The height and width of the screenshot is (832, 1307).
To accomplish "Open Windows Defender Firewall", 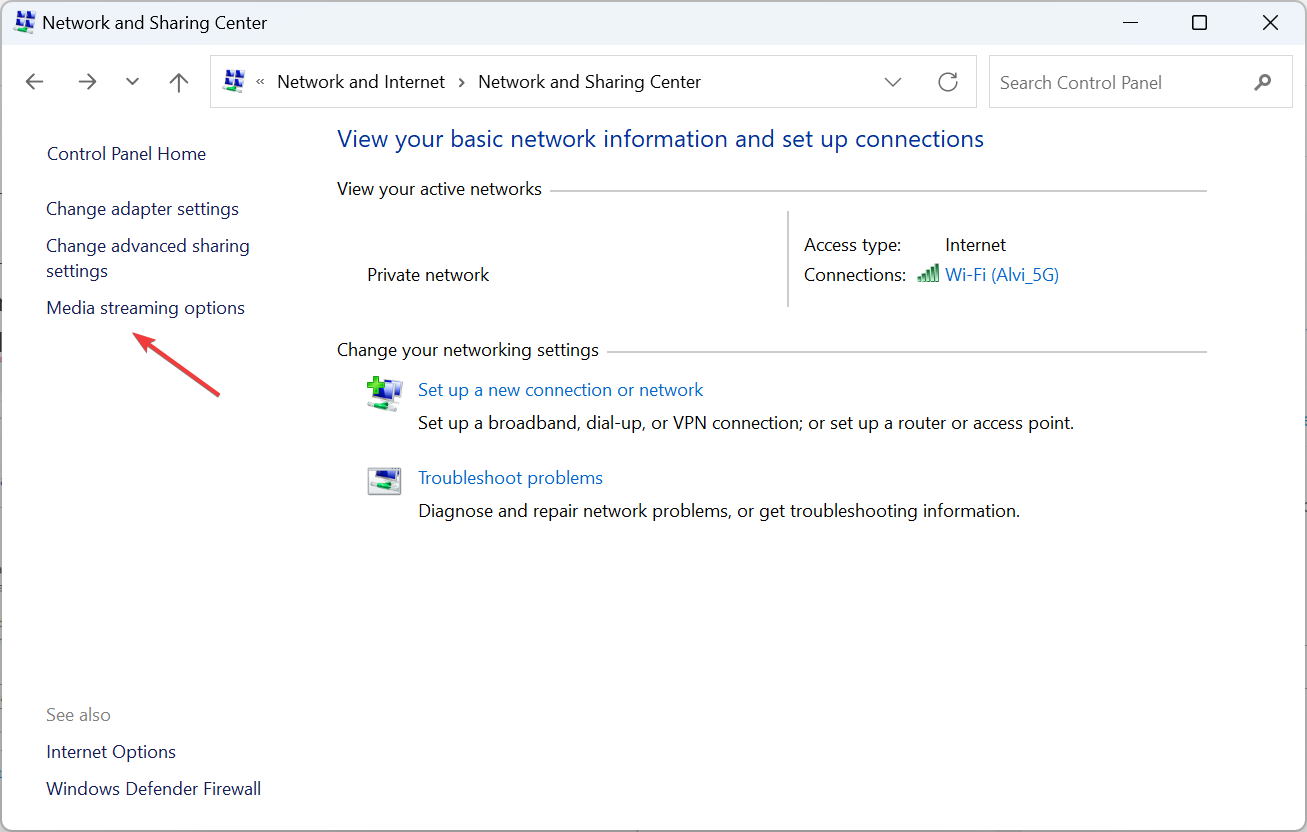I will [153, 788].
